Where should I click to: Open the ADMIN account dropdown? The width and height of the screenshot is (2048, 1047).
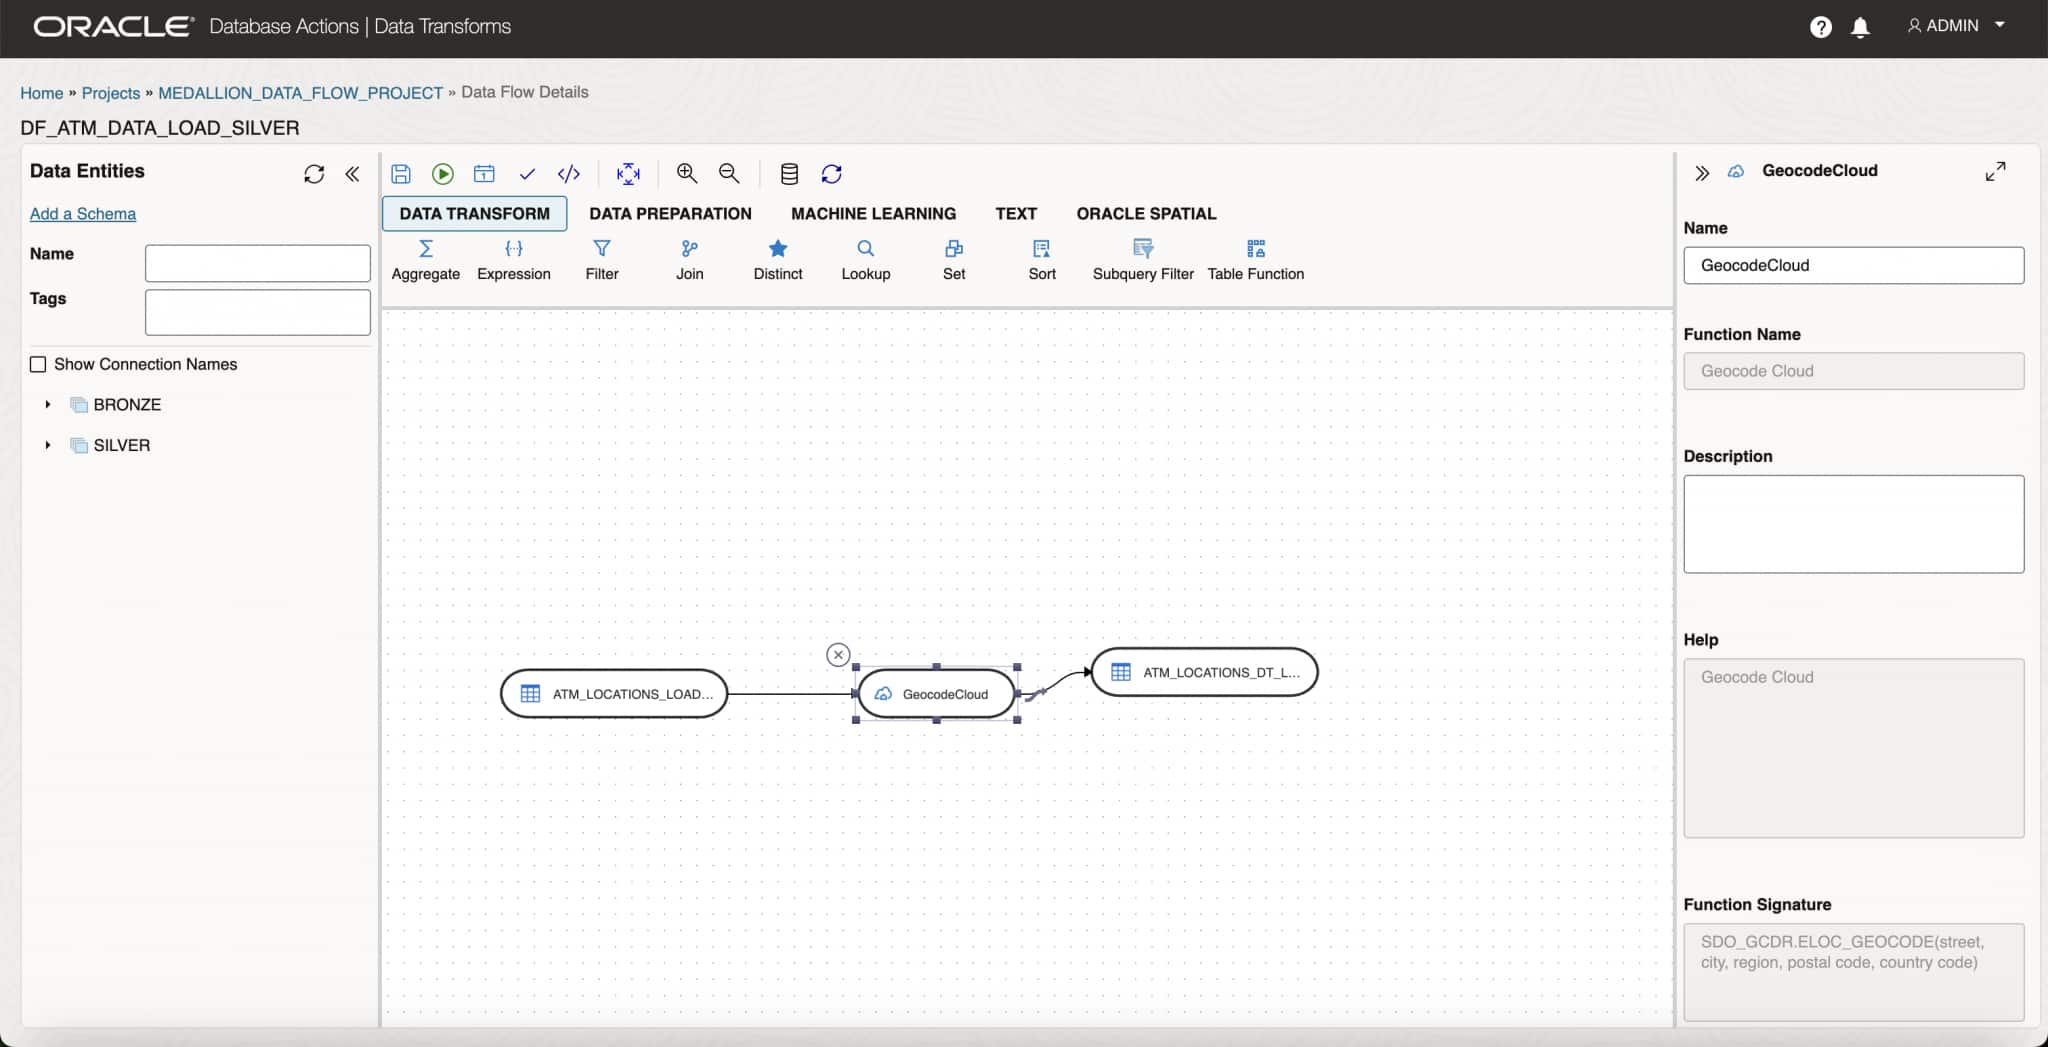(x=1952, y=25)
